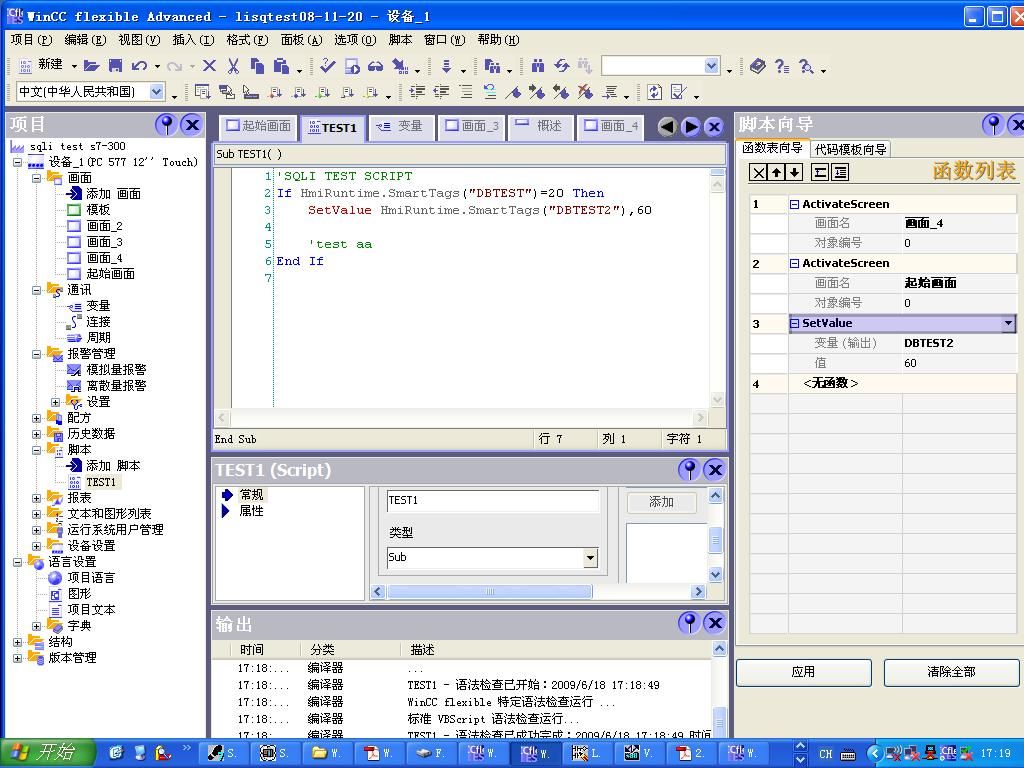
Task: Click the open project folder icon
Action: coord(91,66)
